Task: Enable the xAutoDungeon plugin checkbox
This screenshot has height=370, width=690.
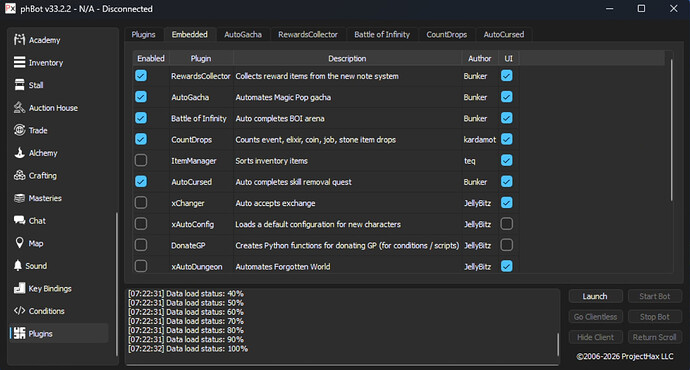Action: point(141,266)
